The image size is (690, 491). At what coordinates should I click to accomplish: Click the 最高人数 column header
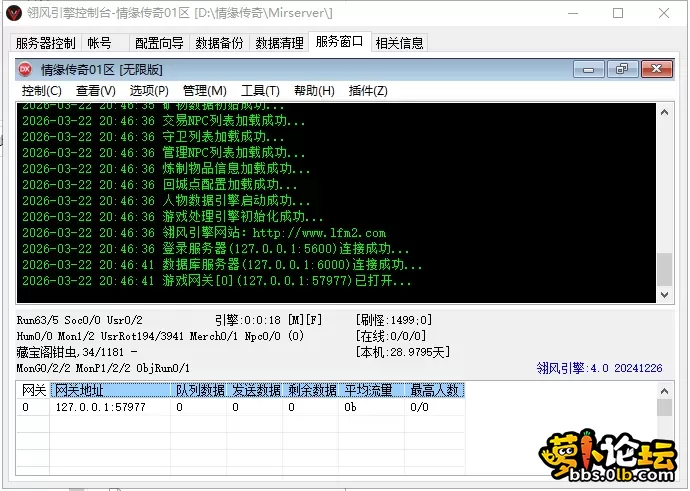tap(434, 390)
